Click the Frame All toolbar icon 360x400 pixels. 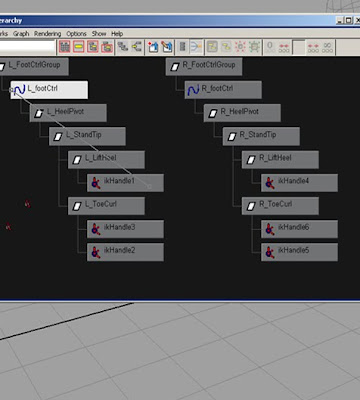65,47
